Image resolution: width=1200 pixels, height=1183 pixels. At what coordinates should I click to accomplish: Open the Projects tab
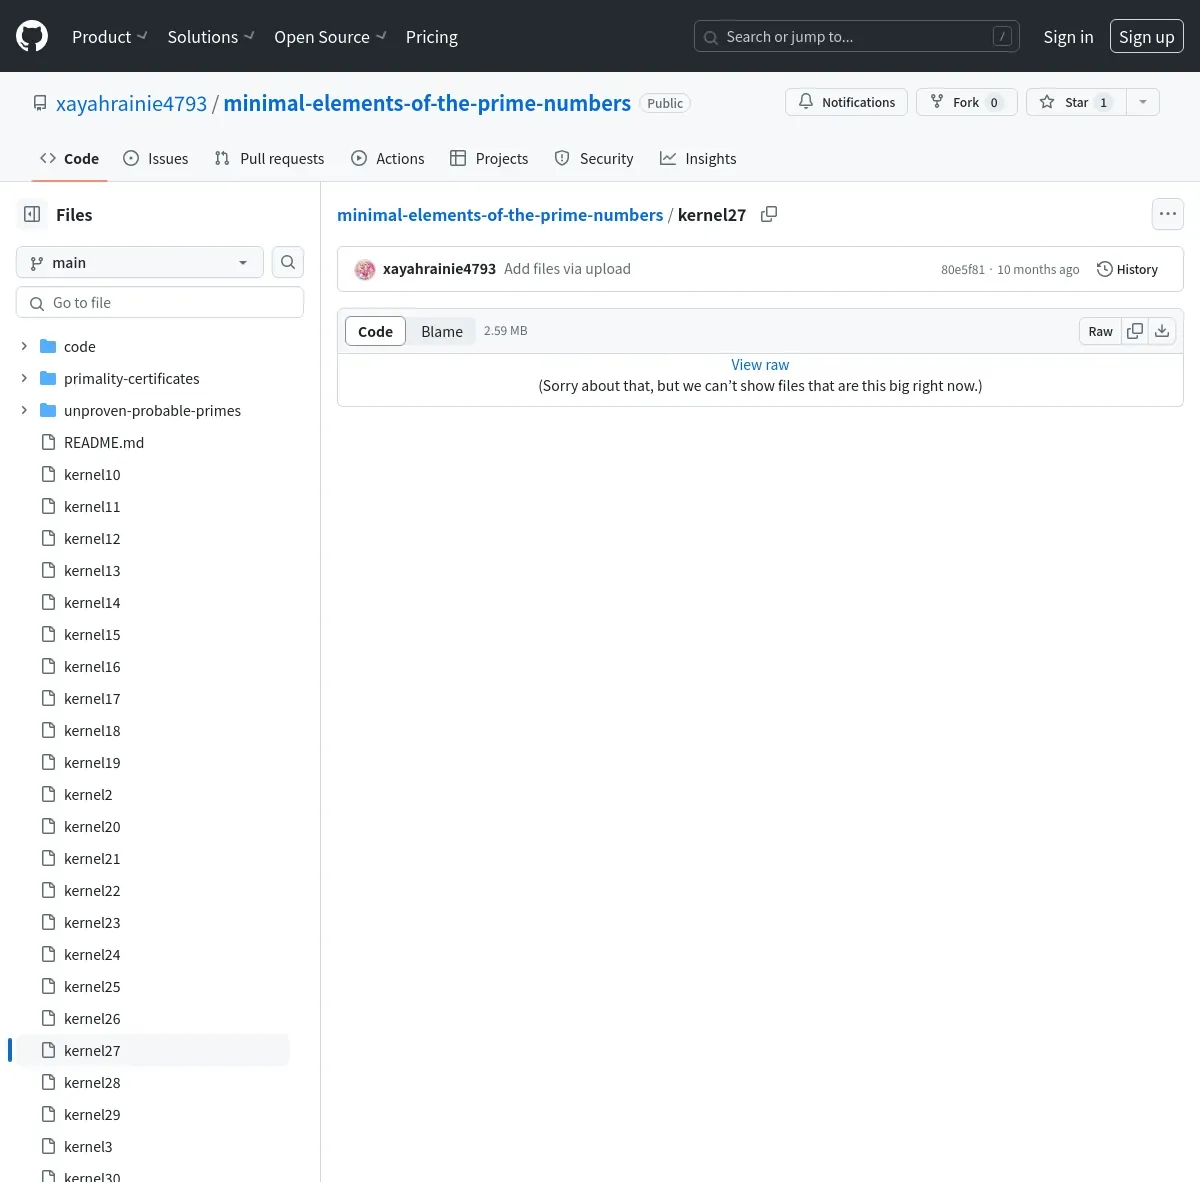pos(489,158)
